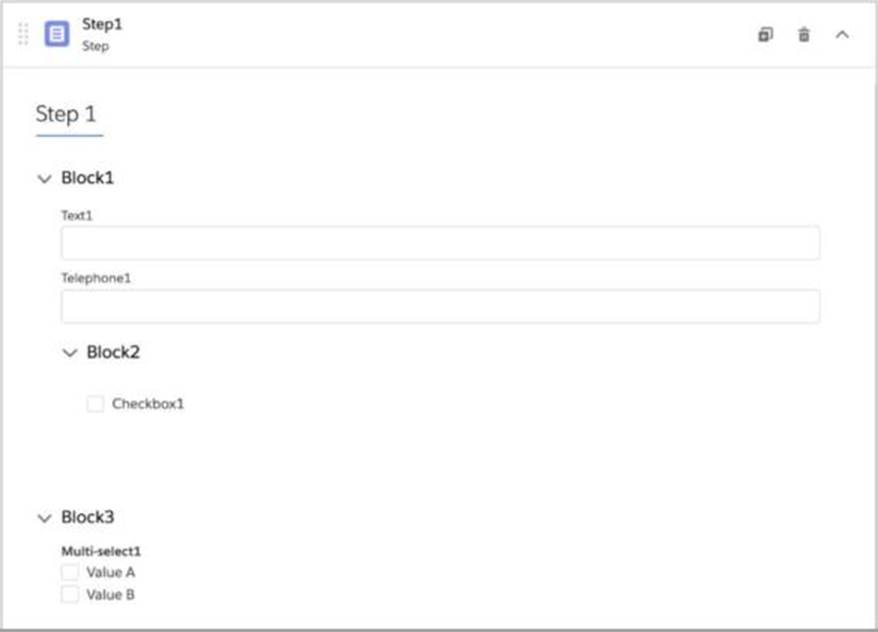Select the Step 1 tab heading
The width and height of the screenshot is (878, 632).
point(68,114)
